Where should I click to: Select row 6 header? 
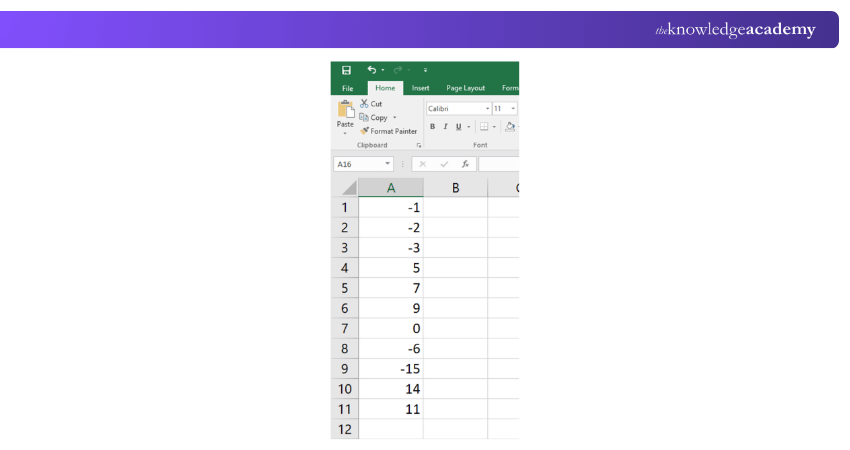pos(345,308)
